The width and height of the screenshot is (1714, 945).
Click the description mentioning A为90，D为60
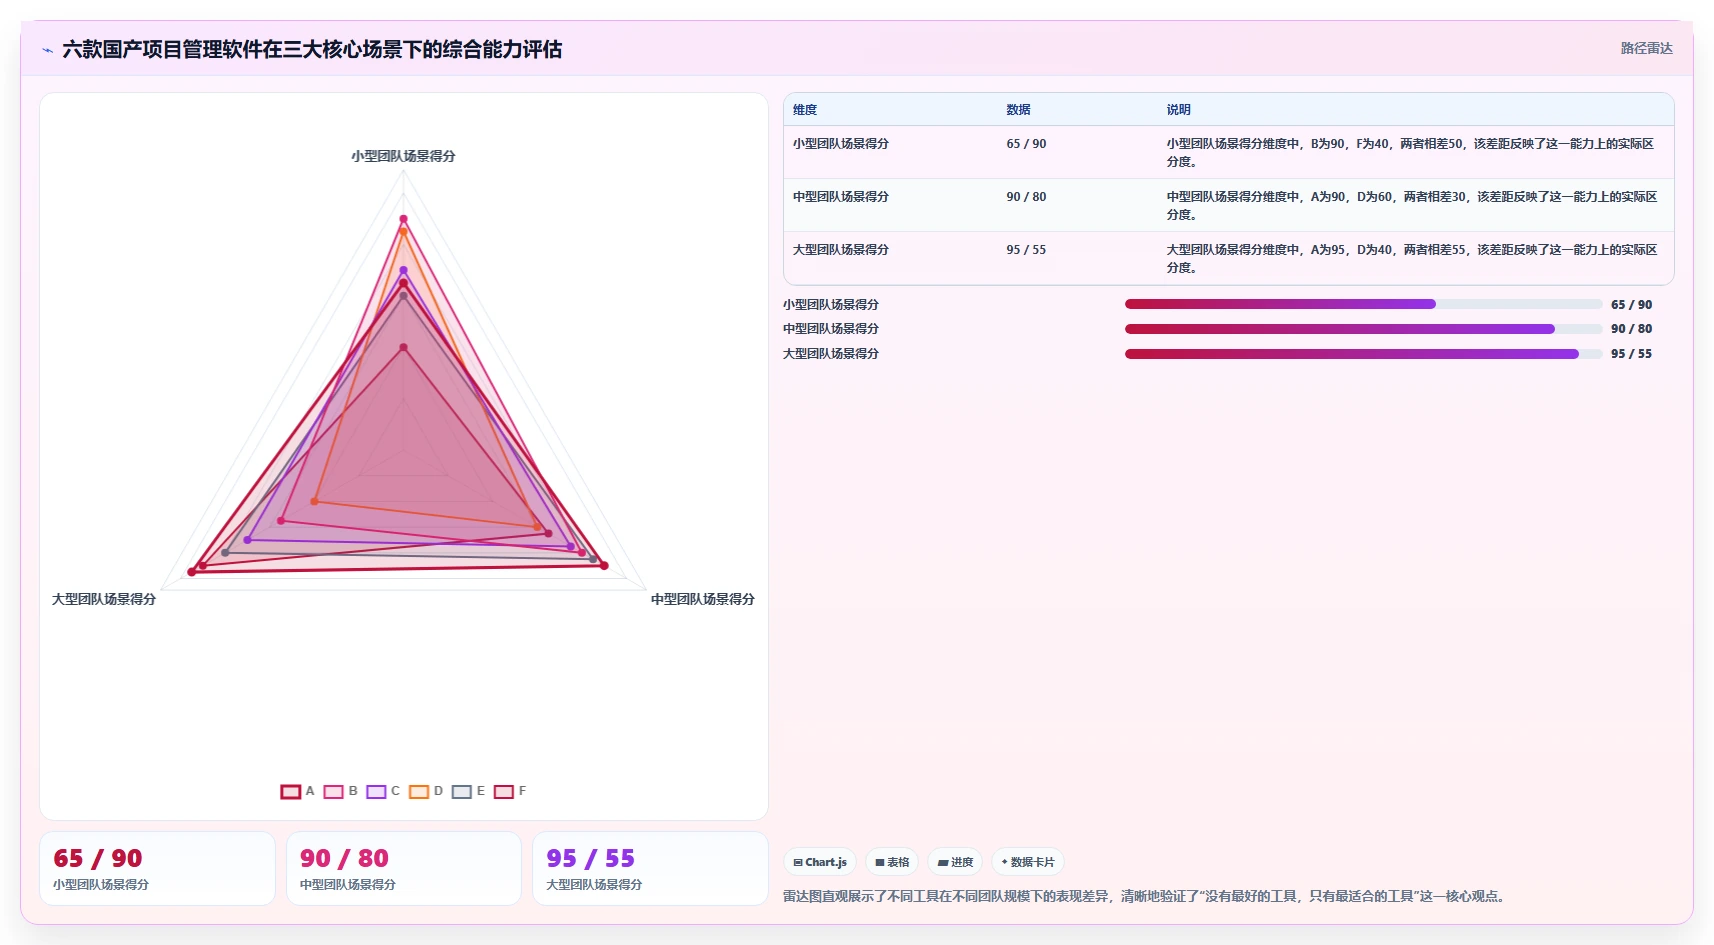tap(1412, 206)
